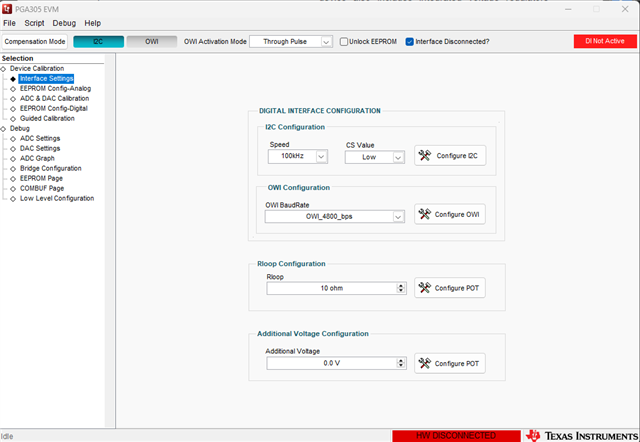Click the DIGITAL INTERFACE CONFIGURATION heading

tap(320, 111)
